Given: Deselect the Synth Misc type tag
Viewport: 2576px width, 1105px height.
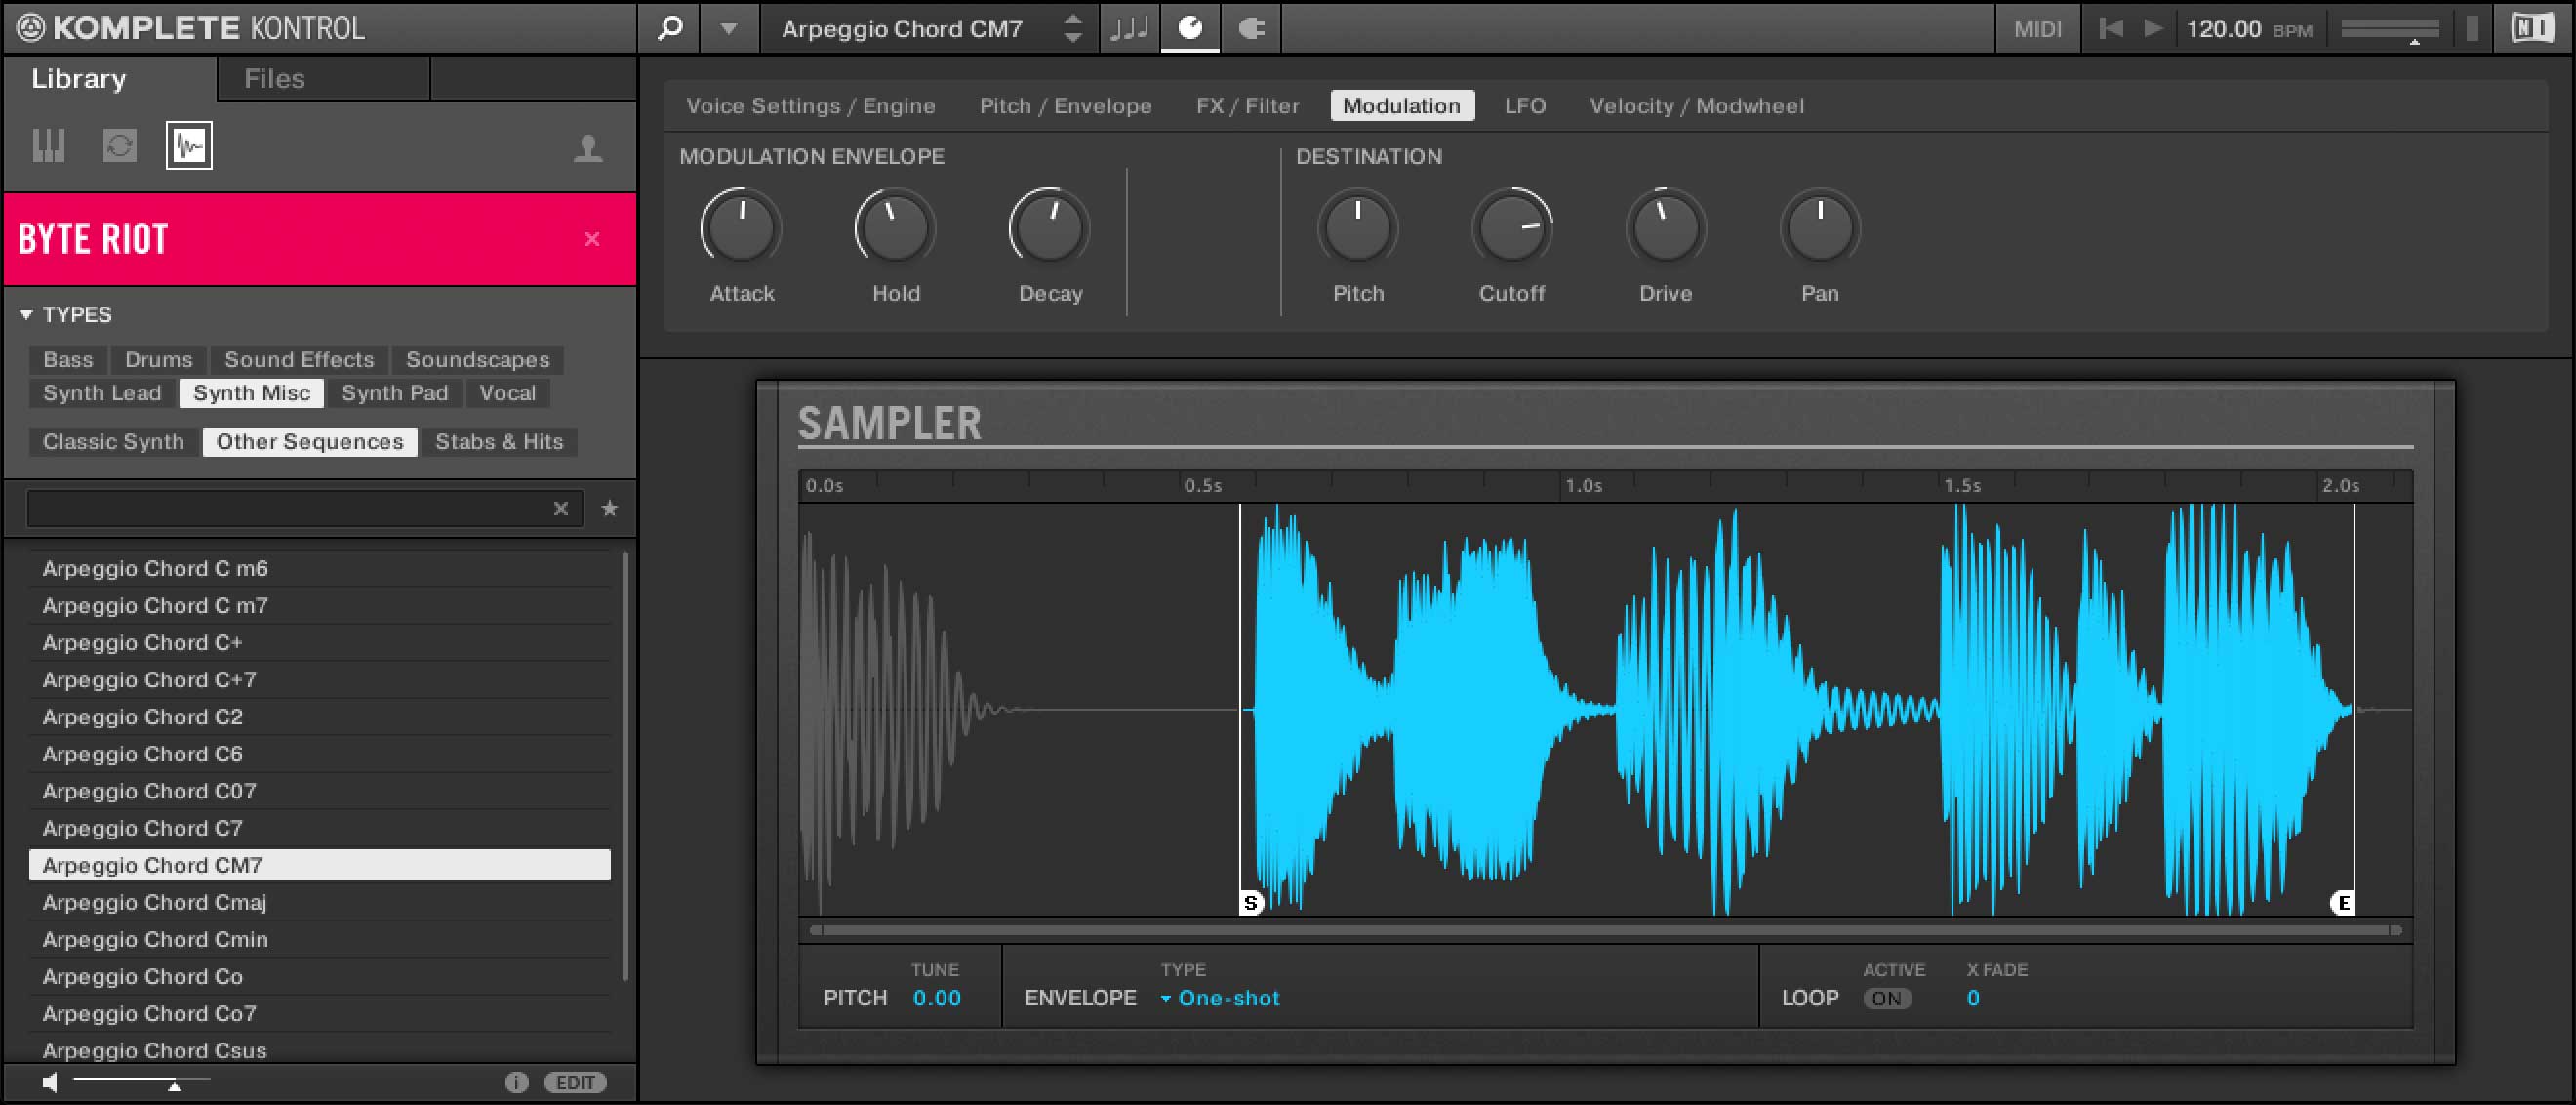Looking at the screenshot, I should [252, 393].
